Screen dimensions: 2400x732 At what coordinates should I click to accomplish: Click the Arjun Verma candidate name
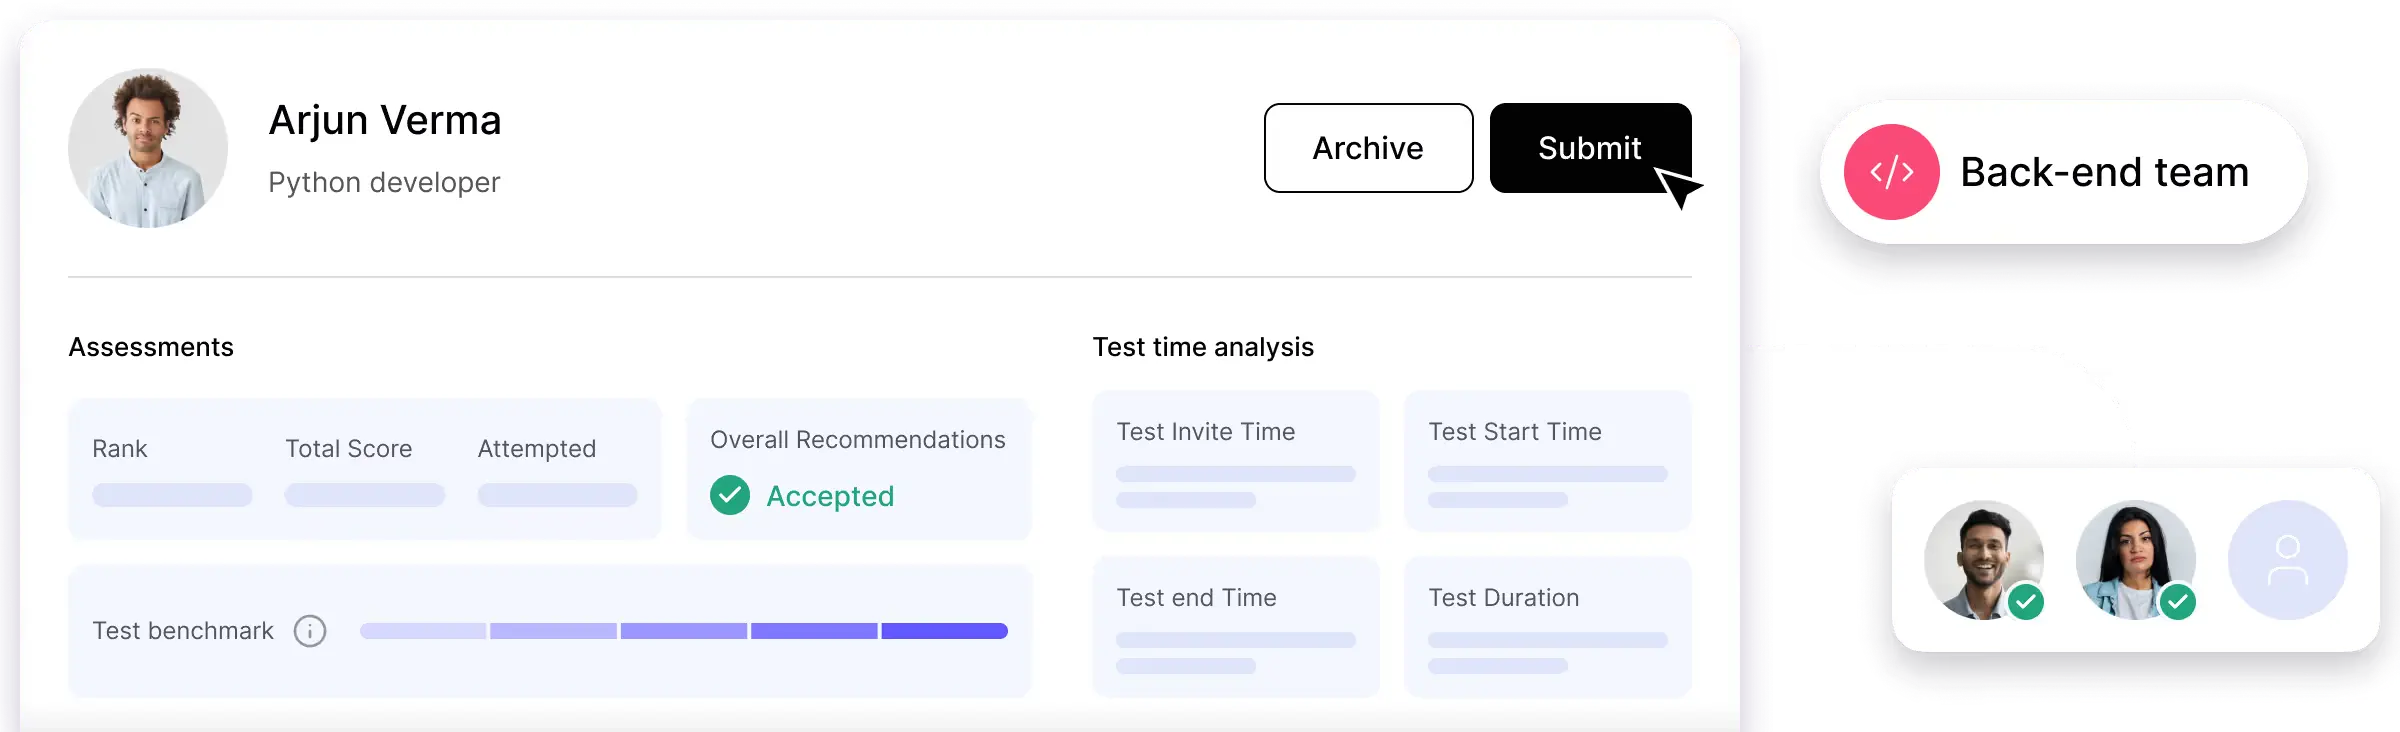[x=385, y=120]
